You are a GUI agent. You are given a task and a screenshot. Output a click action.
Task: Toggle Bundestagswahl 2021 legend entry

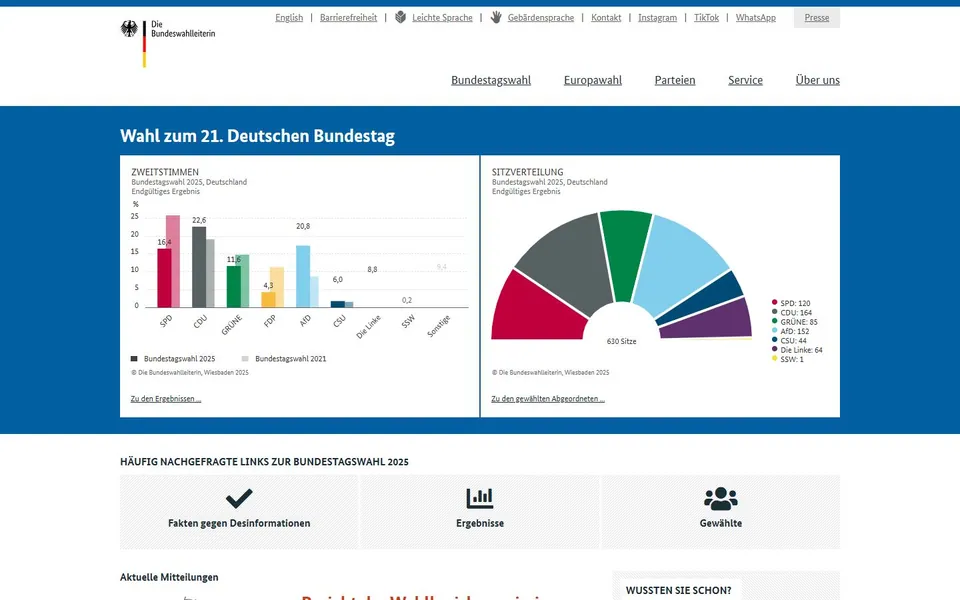pos(284,359)
